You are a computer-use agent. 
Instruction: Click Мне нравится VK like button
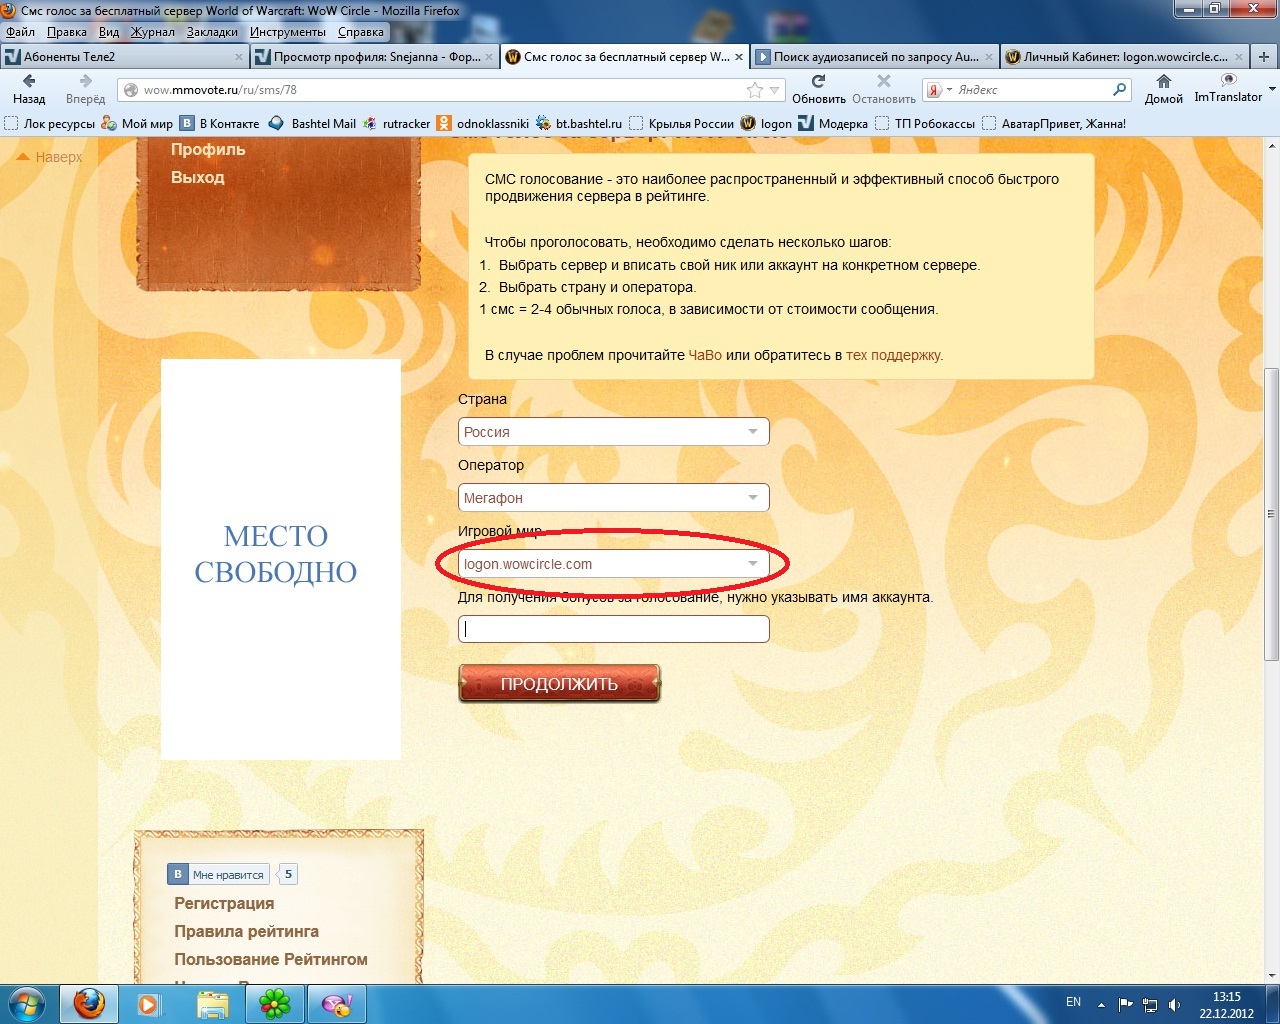[x=218, y=874]
